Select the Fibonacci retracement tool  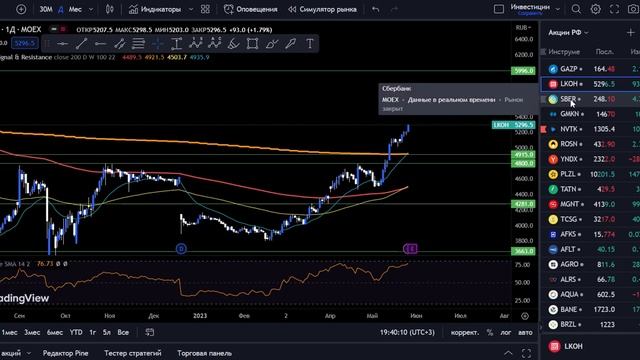coord(138,43)
